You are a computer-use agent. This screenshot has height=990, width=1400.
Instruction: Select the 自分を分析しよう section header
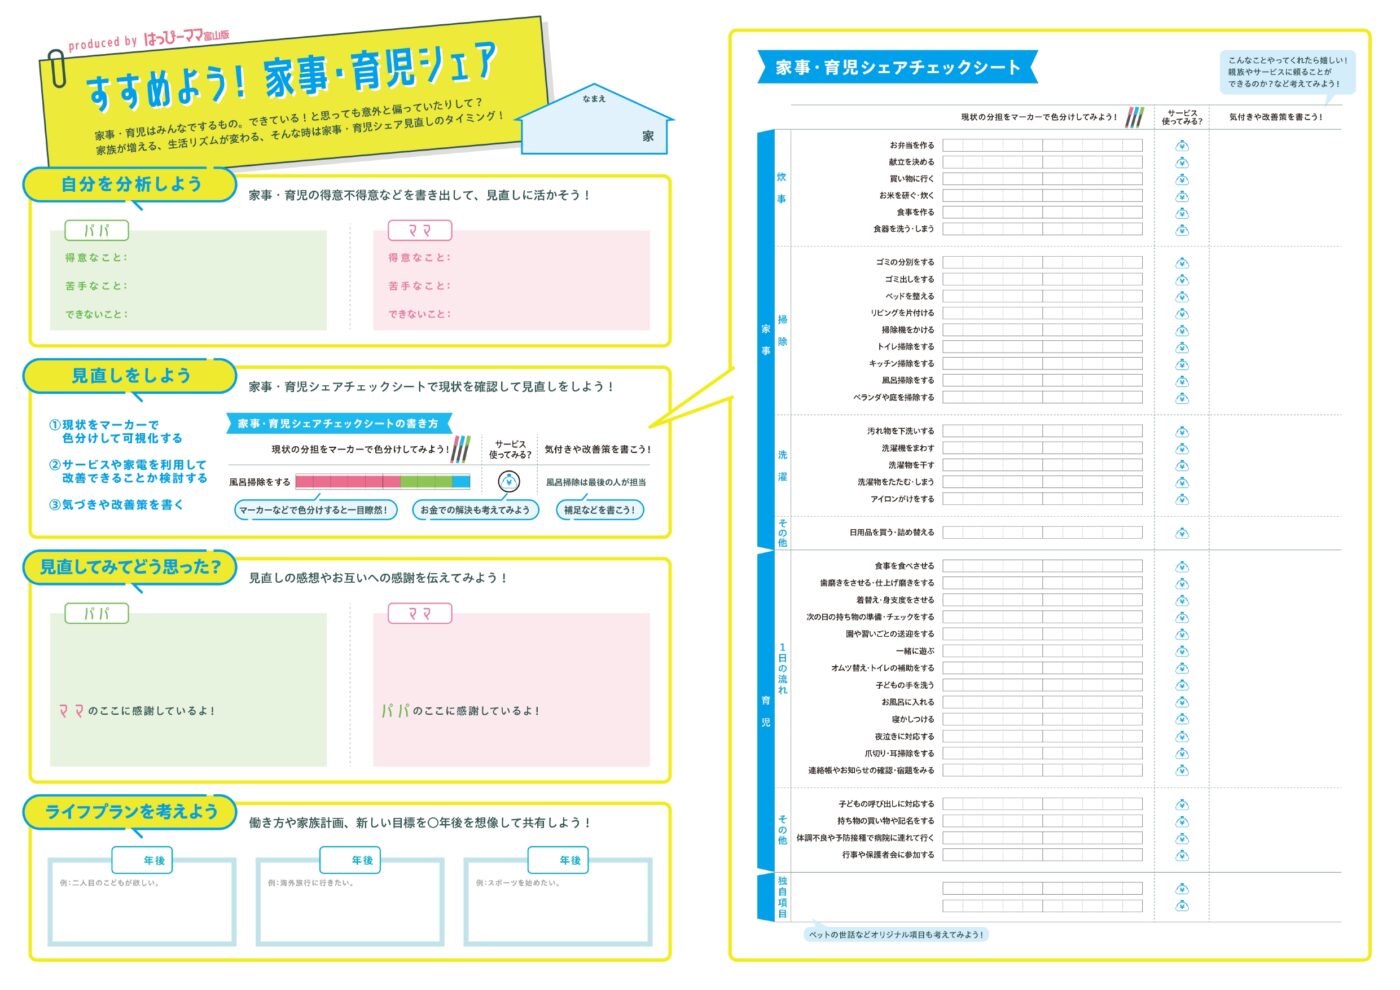(131, 184)
